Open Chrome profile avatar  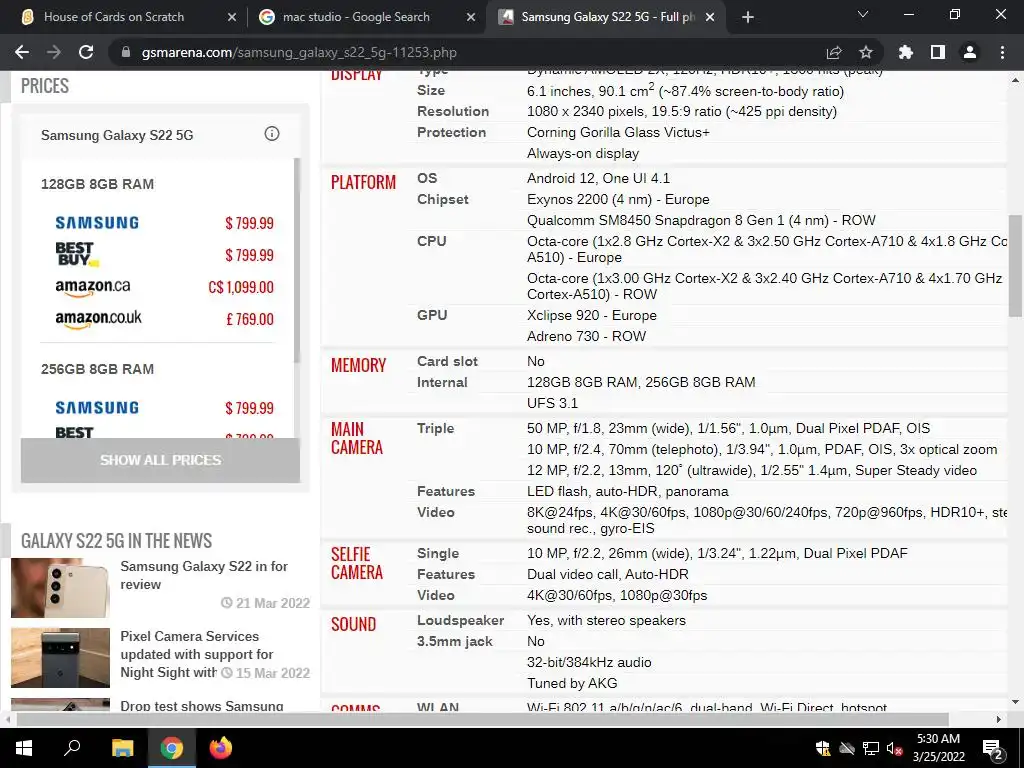[x=970, y=52]
